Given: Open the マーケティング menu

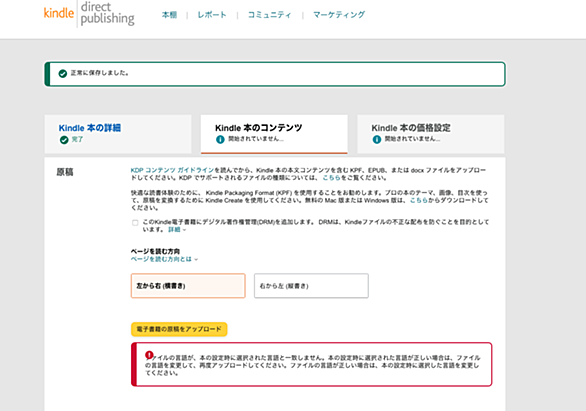Looking at the screenshot, I should point(339,15).
